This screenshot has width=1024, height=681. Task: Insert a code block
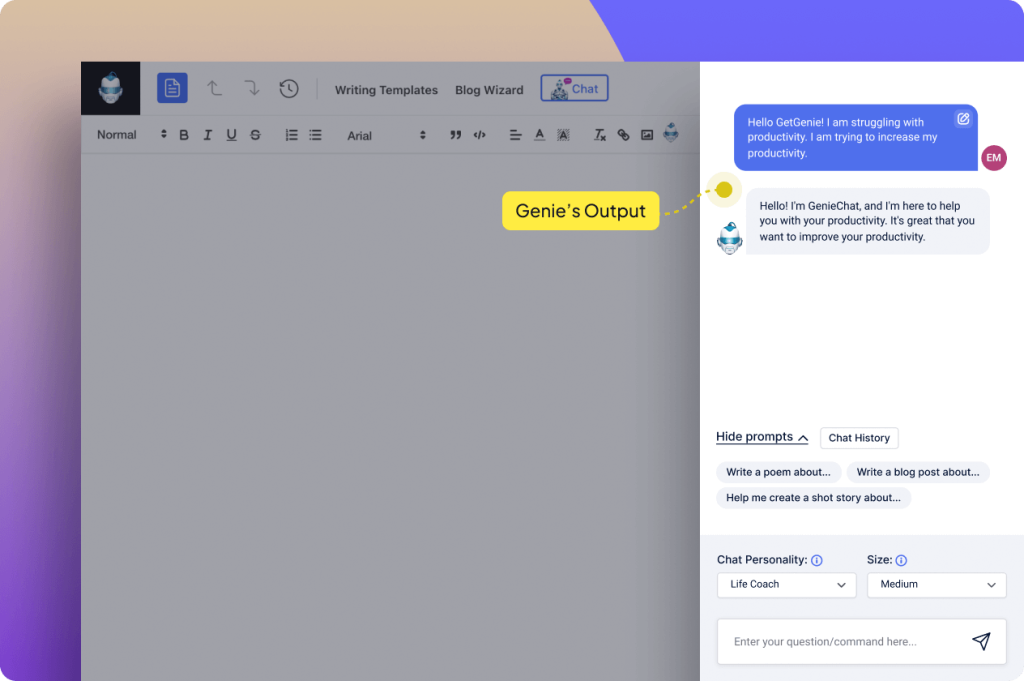tap(479, 135)
